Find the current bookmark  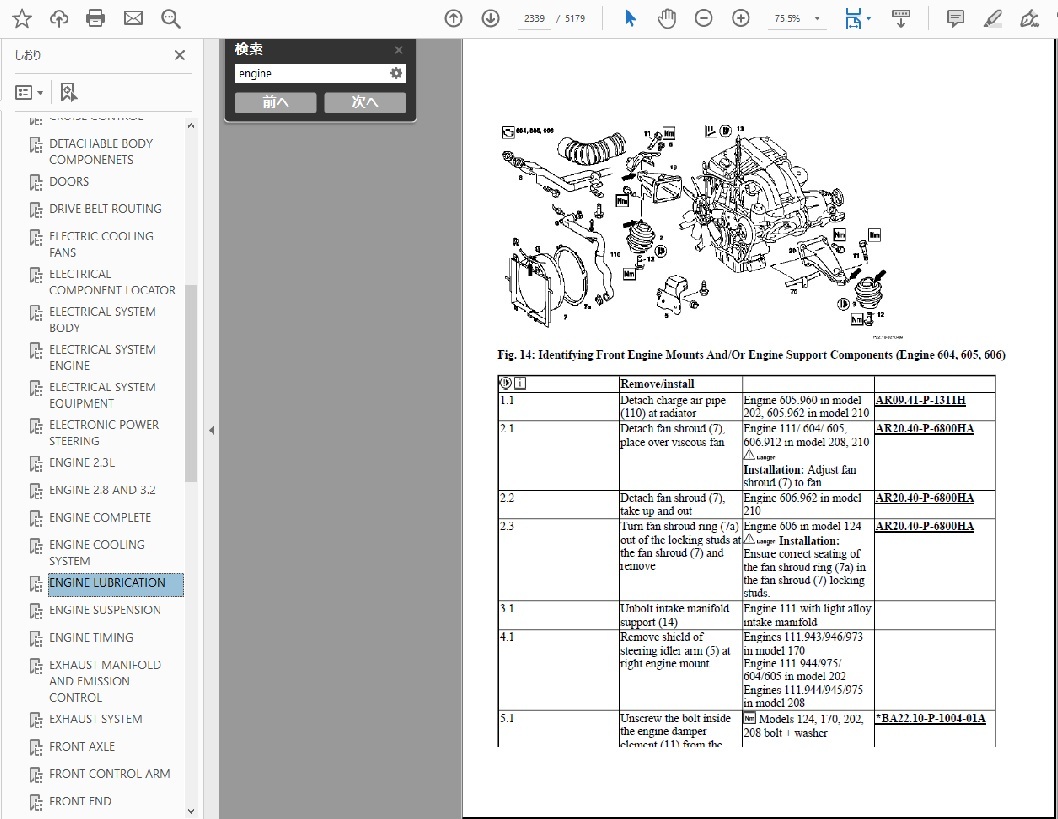(69, 92)
